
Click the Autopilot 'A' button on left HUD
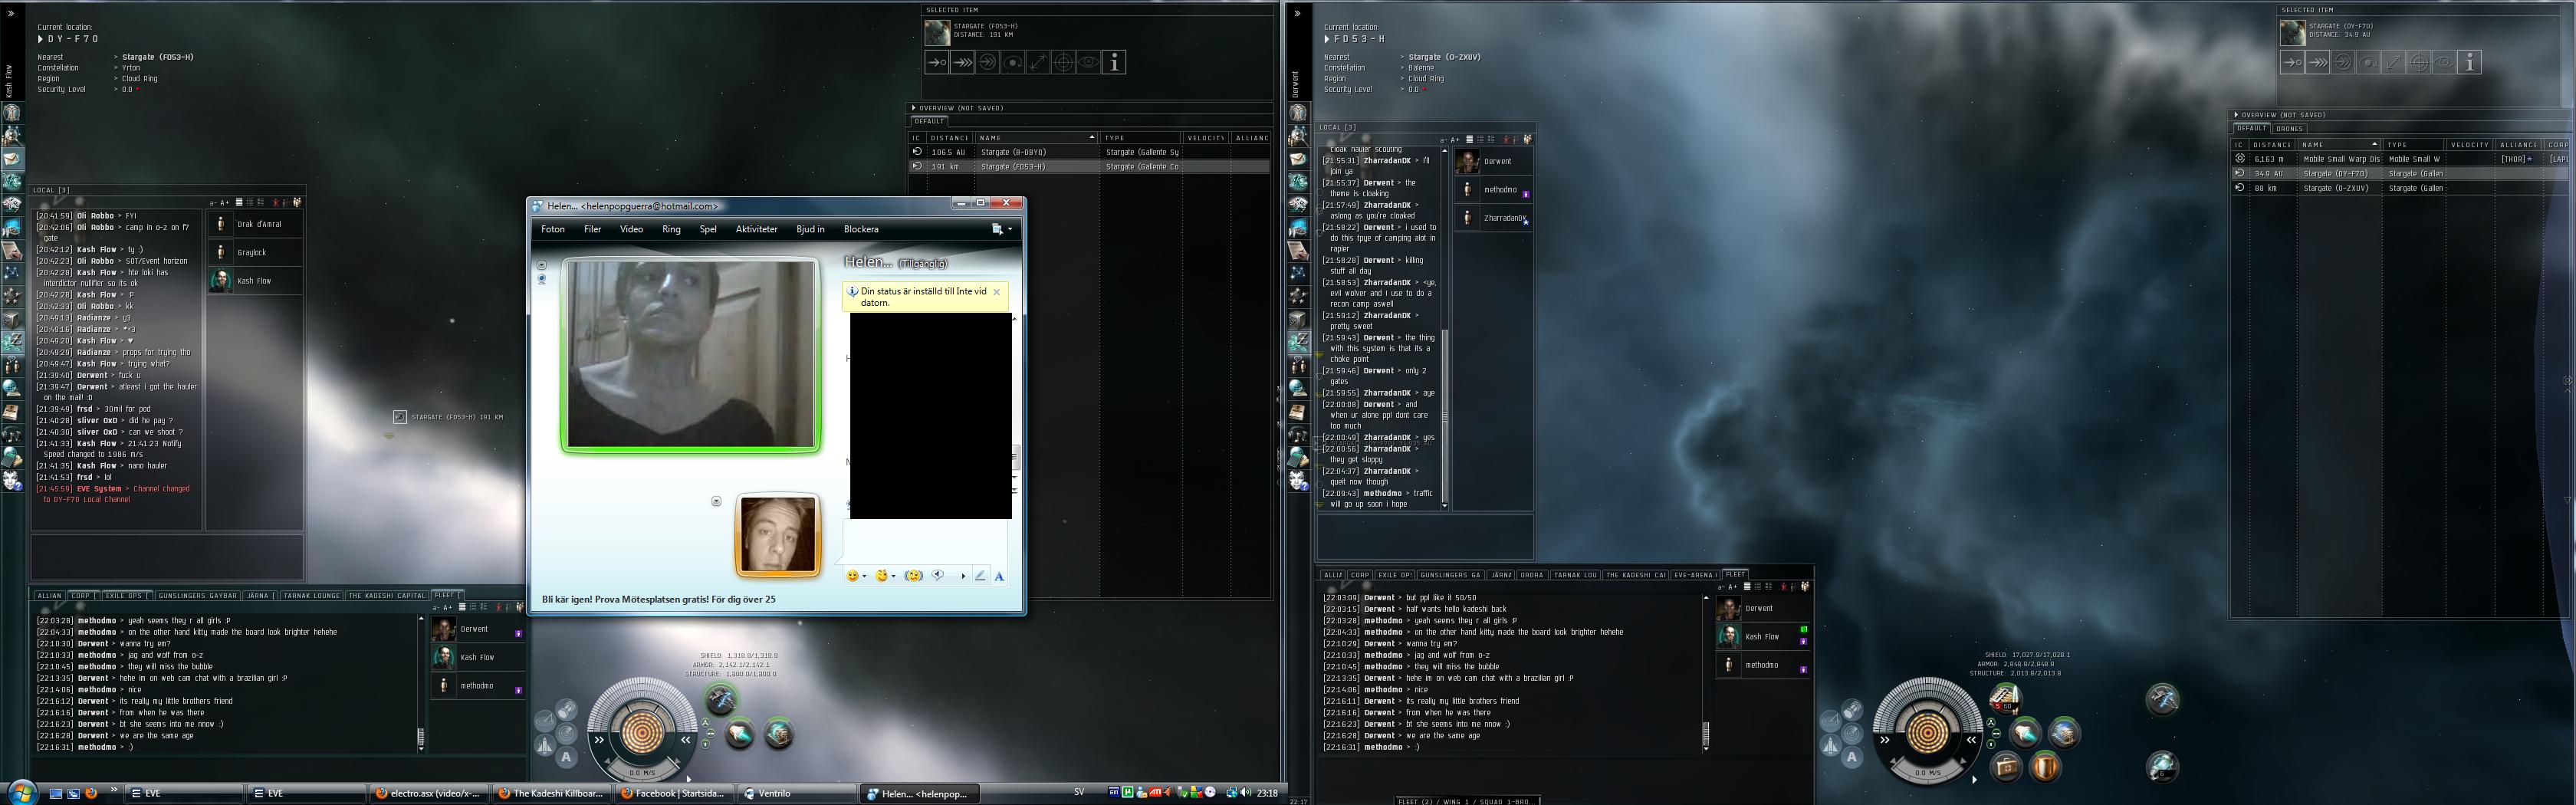tap(566, 757)
